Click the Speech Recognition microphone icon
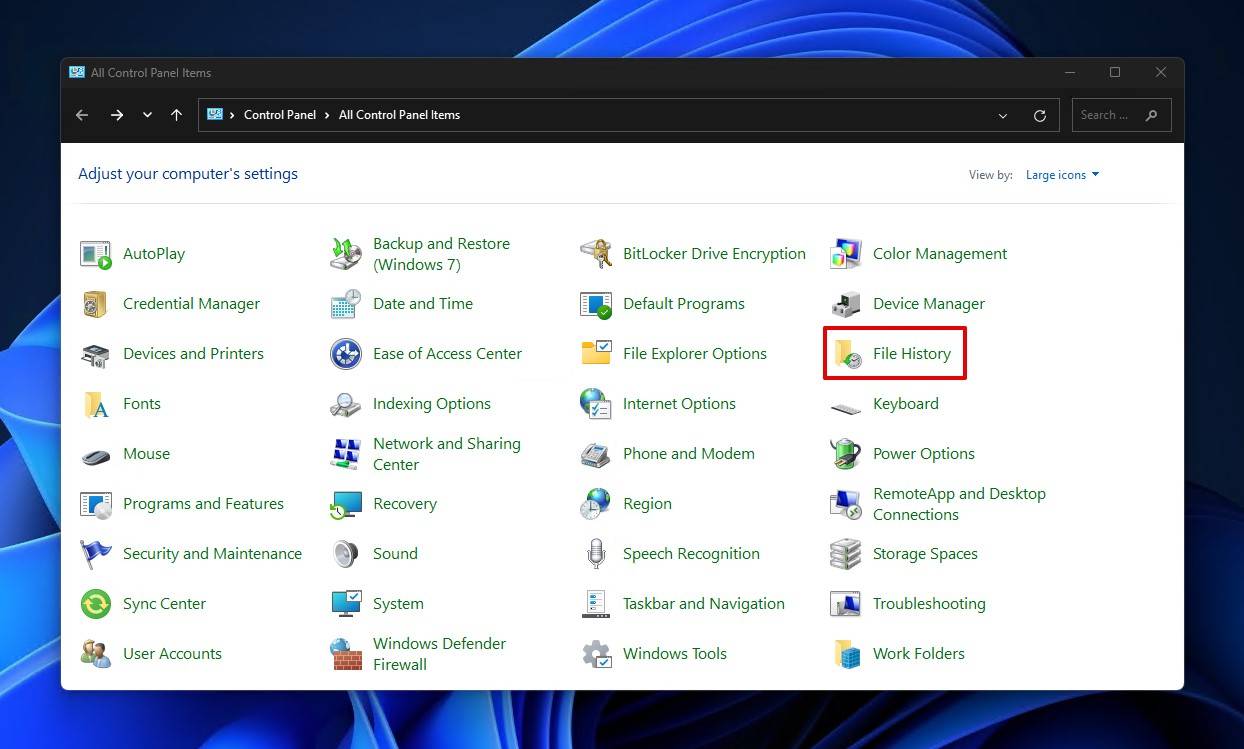Viewport: 1244px width, 749px height. tap(596, 554)
